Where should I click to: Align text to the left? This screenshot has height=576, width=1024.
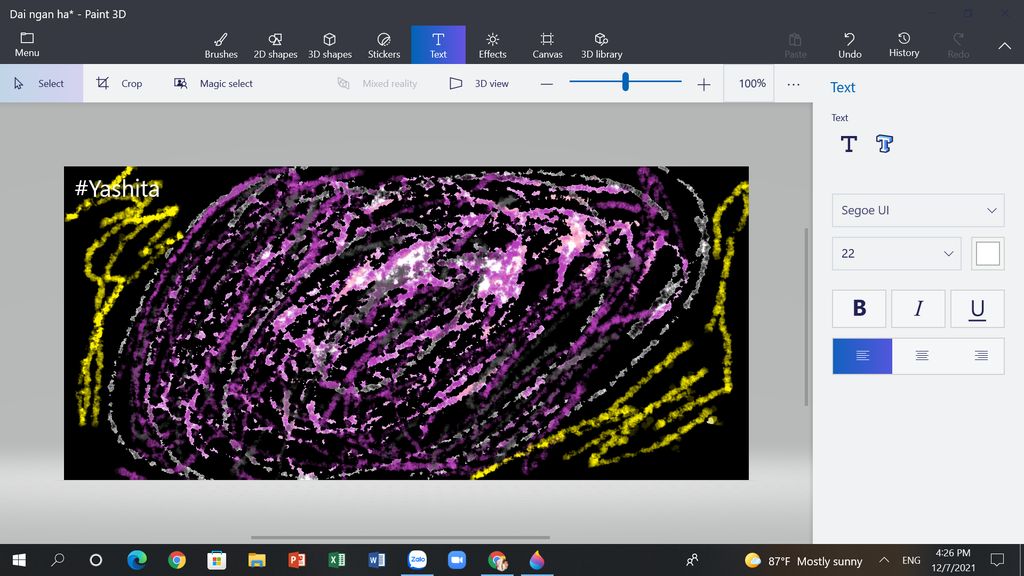[x=862, y=356]
